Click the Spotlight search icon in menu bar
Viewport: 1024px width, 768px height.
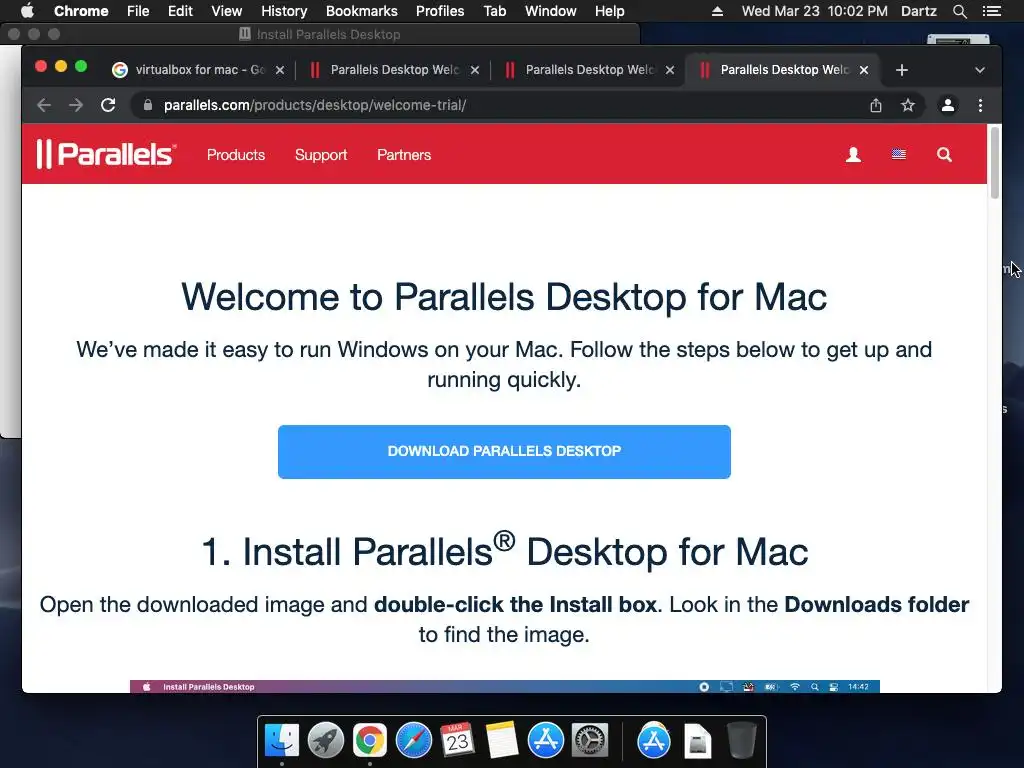(959, 11)
